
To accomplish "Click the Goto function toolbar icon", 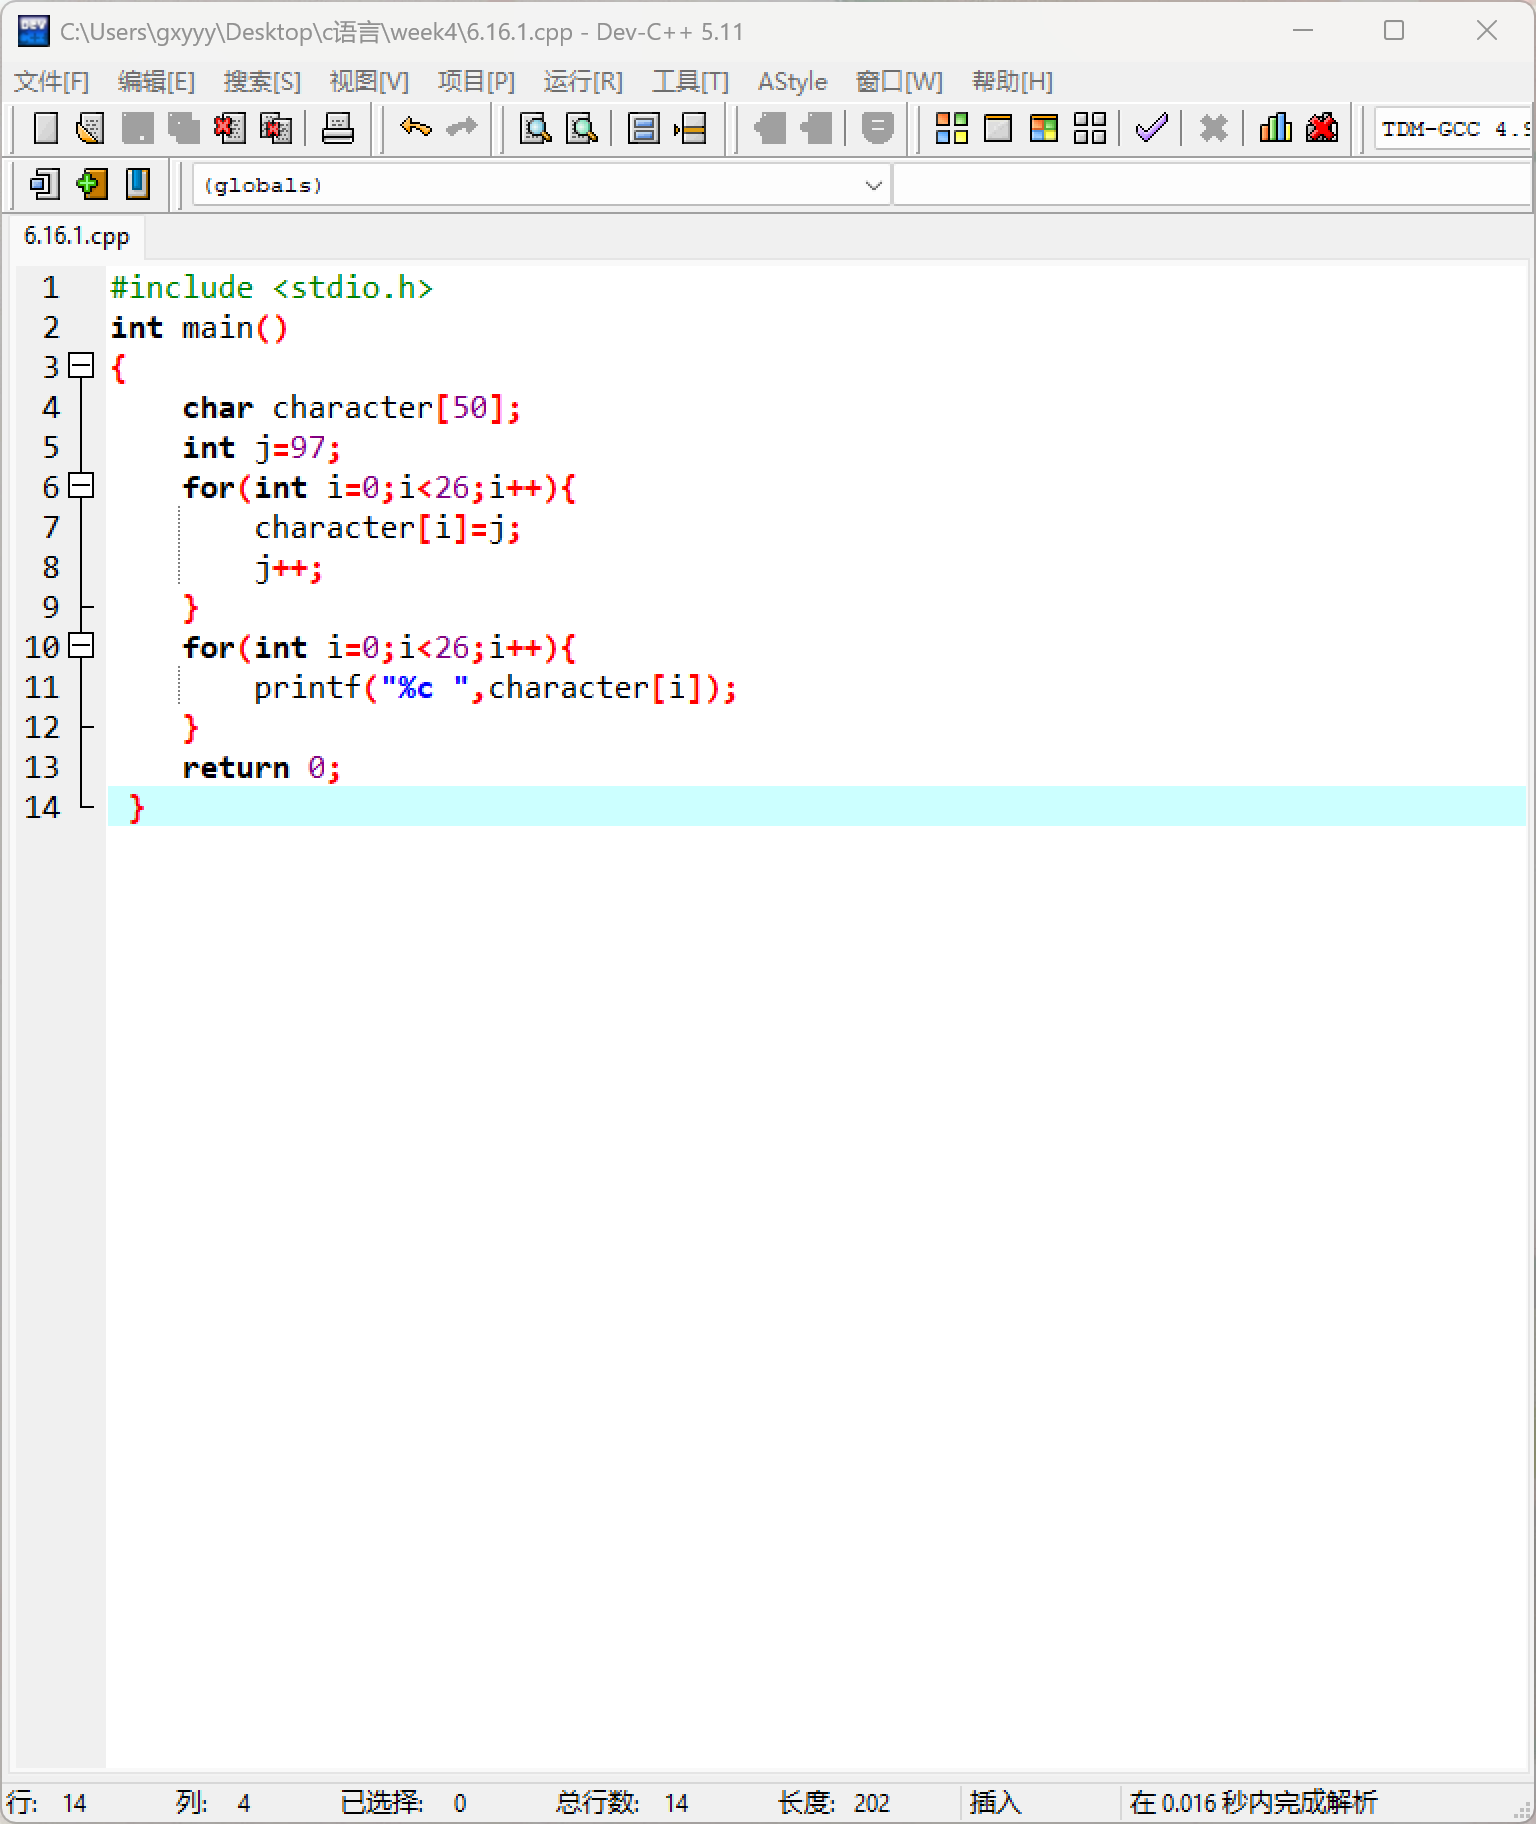I will tap(643, 128).
